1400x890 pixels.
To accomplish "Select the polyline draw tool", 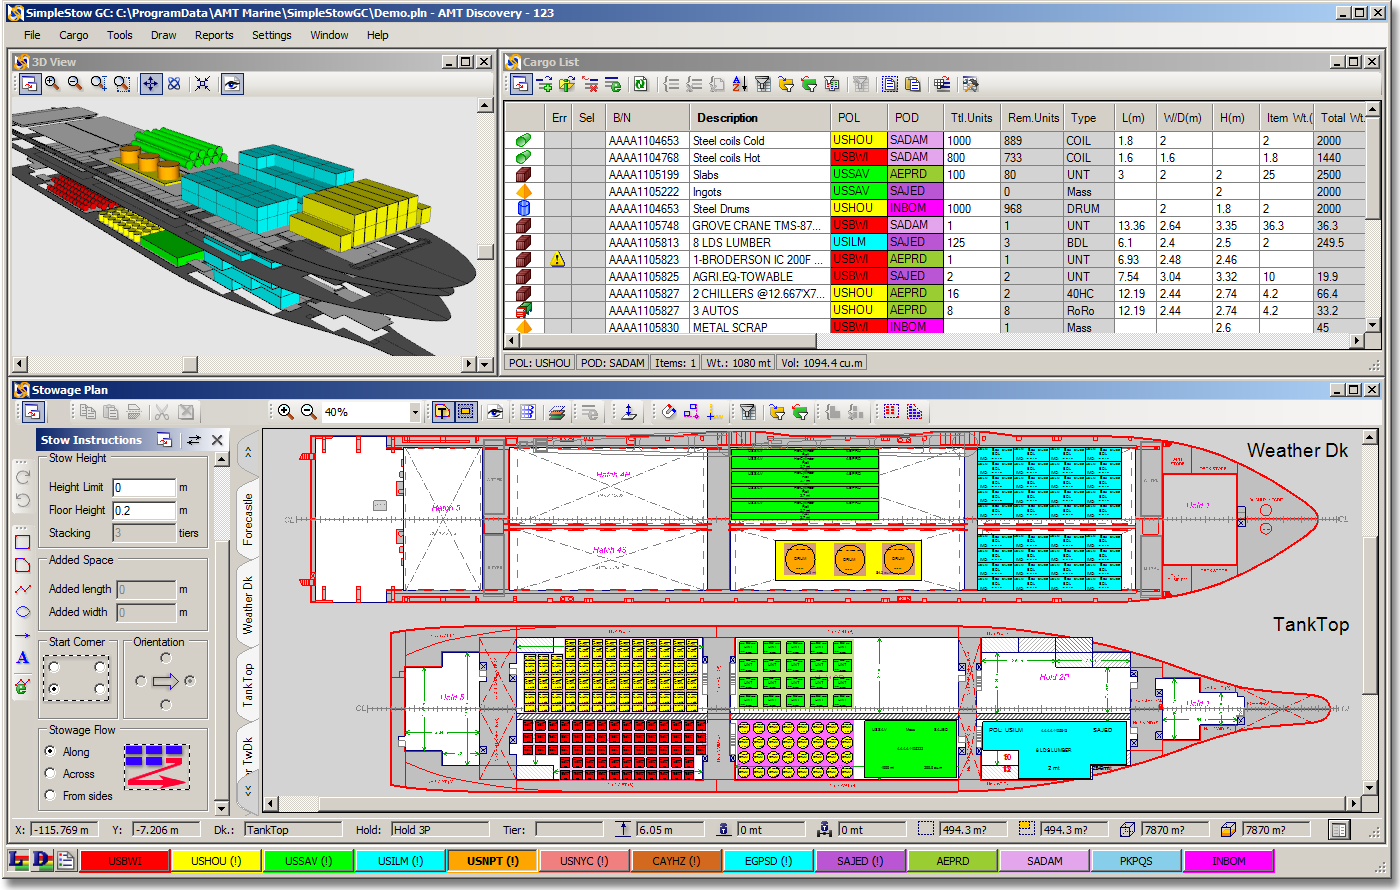I will 23,589.
